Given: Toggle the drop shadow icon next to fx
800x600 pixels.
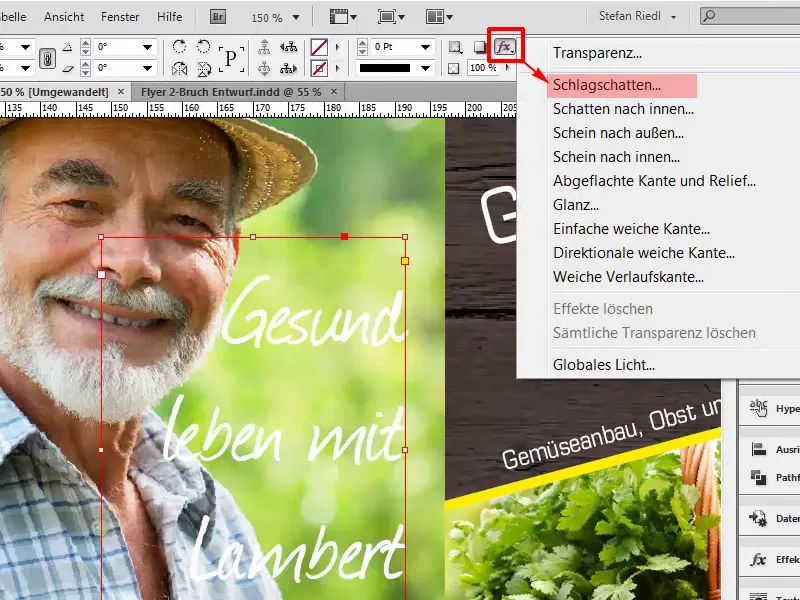Looking at the screenshot, I should click(479, 47).
